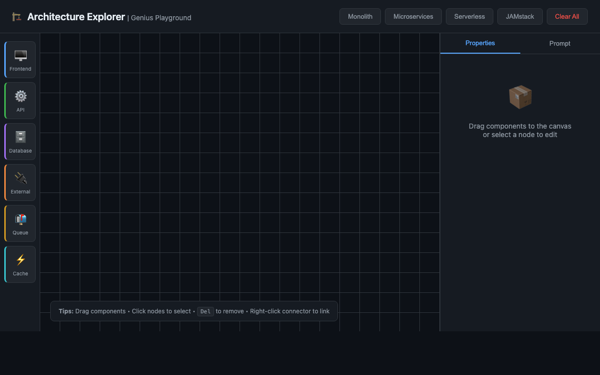The width and height of the screenshot is (600, 375).
Task: Pick the Database cabinet component icon
Action: tap(20, 137)
